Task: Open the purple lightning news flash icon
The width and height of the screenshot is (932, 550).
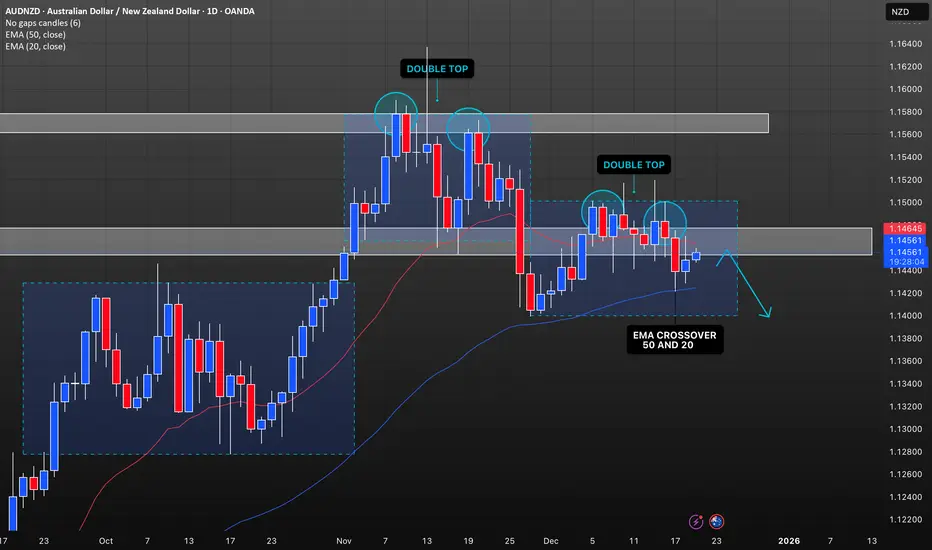Action: click(x=696, y=522)
